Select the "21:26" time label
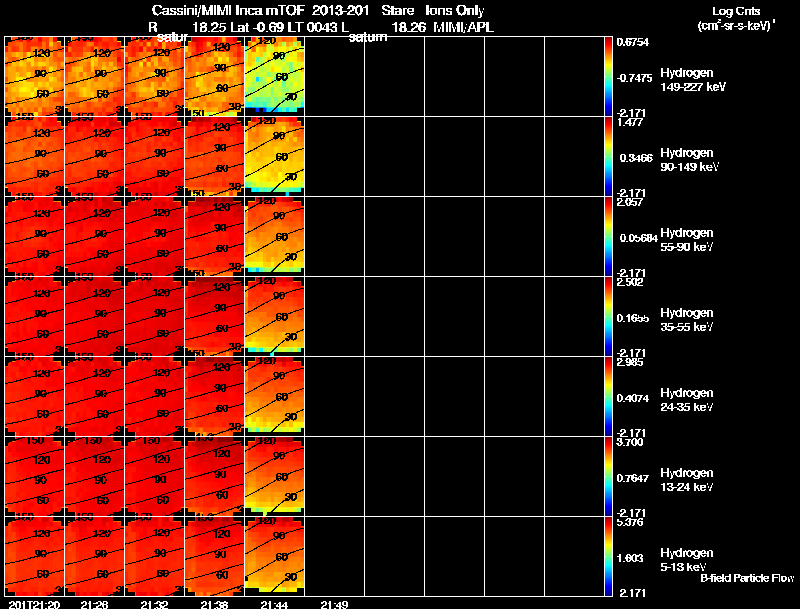 [x=94, y=604]
